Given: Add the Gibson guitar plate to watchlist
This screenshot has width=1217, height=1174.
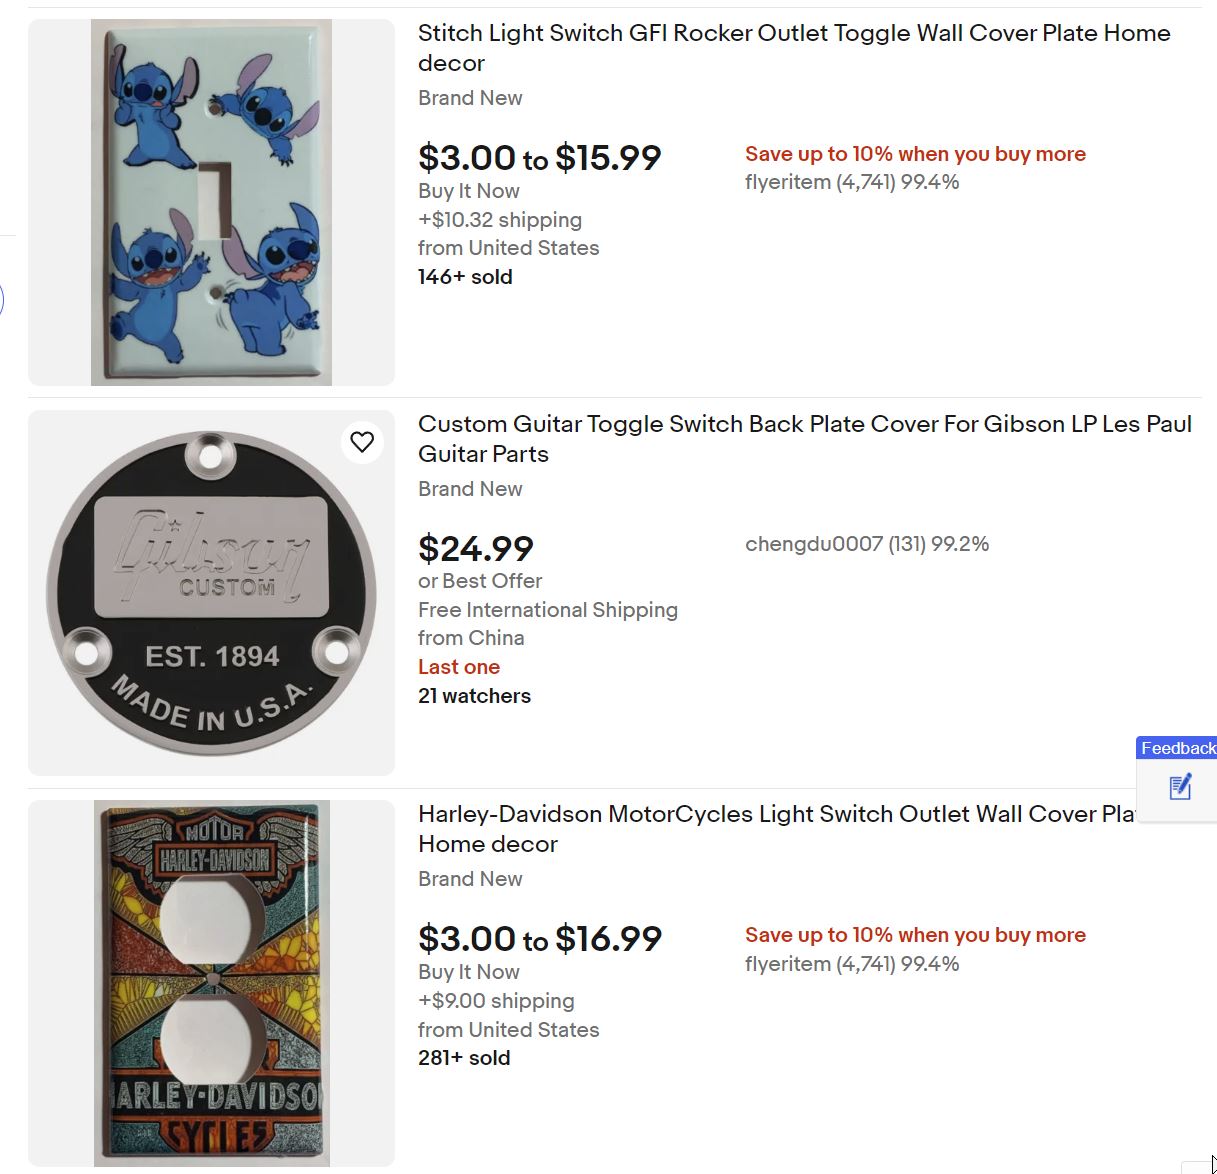Looking at the screenshot, I should (x=362, y=442).
